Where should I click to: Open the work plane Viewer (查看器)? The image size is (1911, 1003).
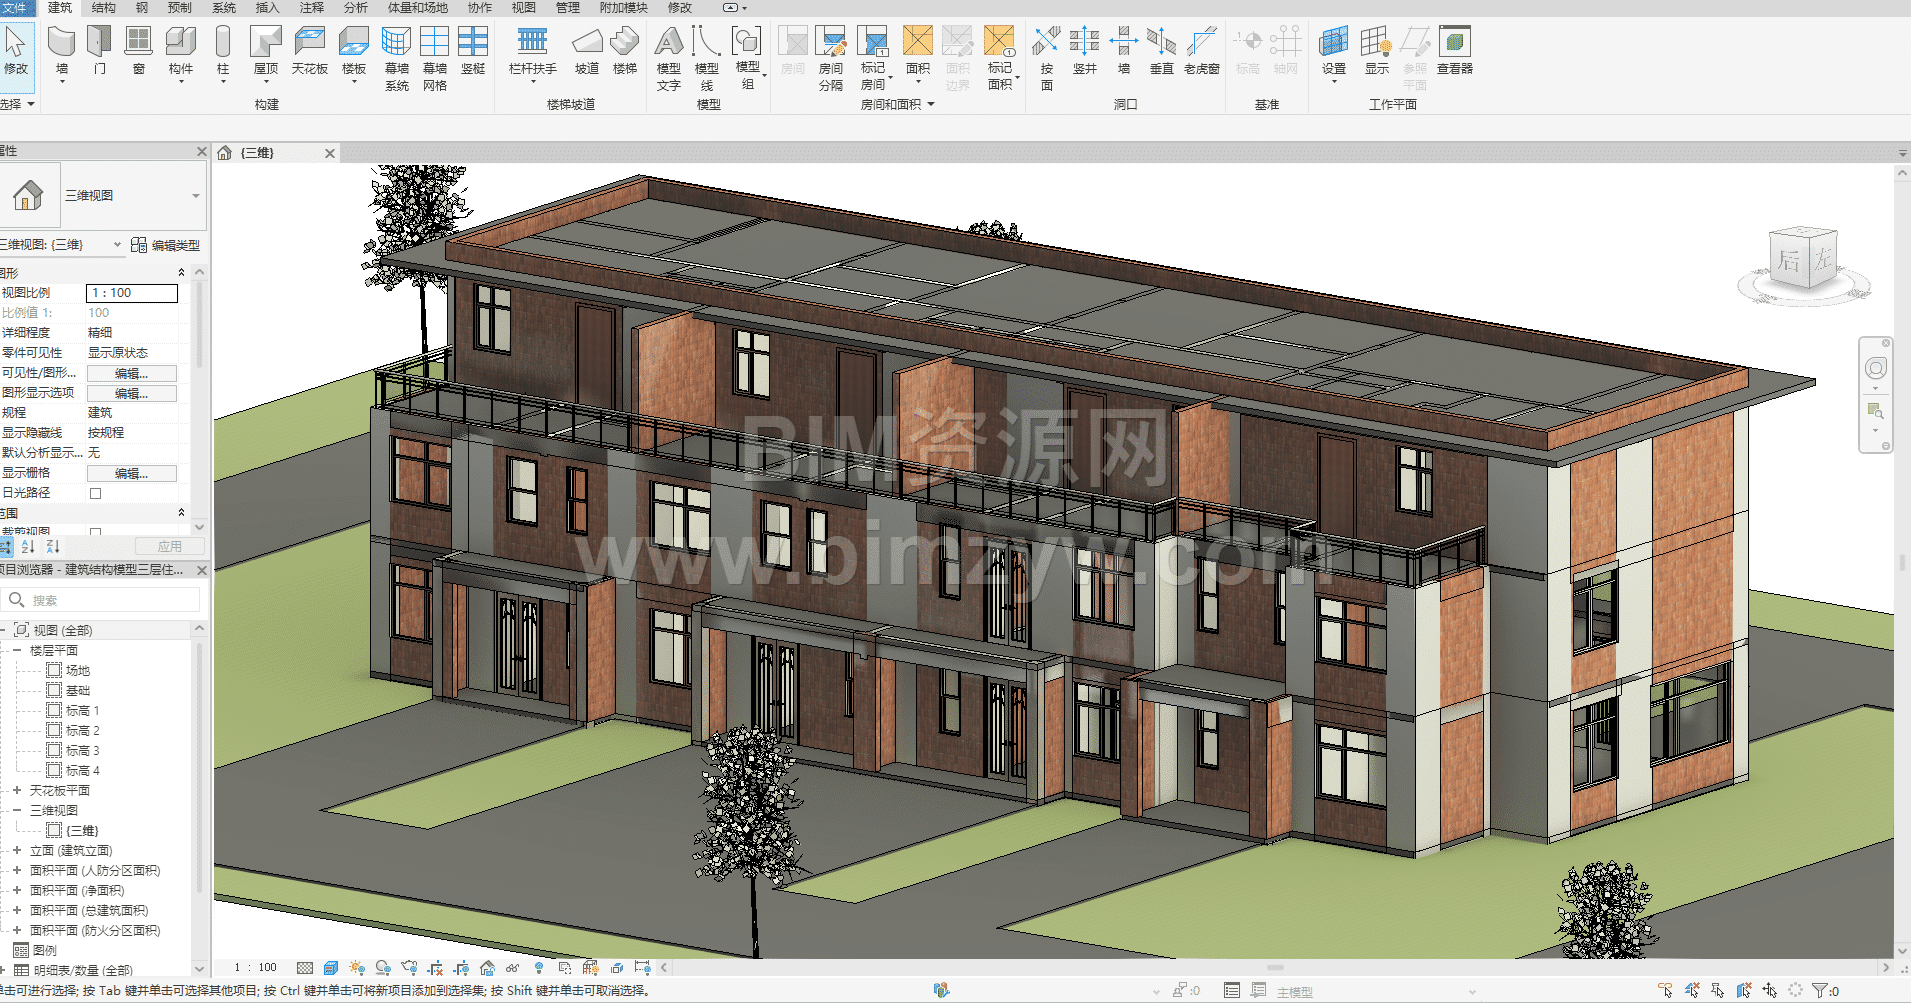pos(1455,51)
